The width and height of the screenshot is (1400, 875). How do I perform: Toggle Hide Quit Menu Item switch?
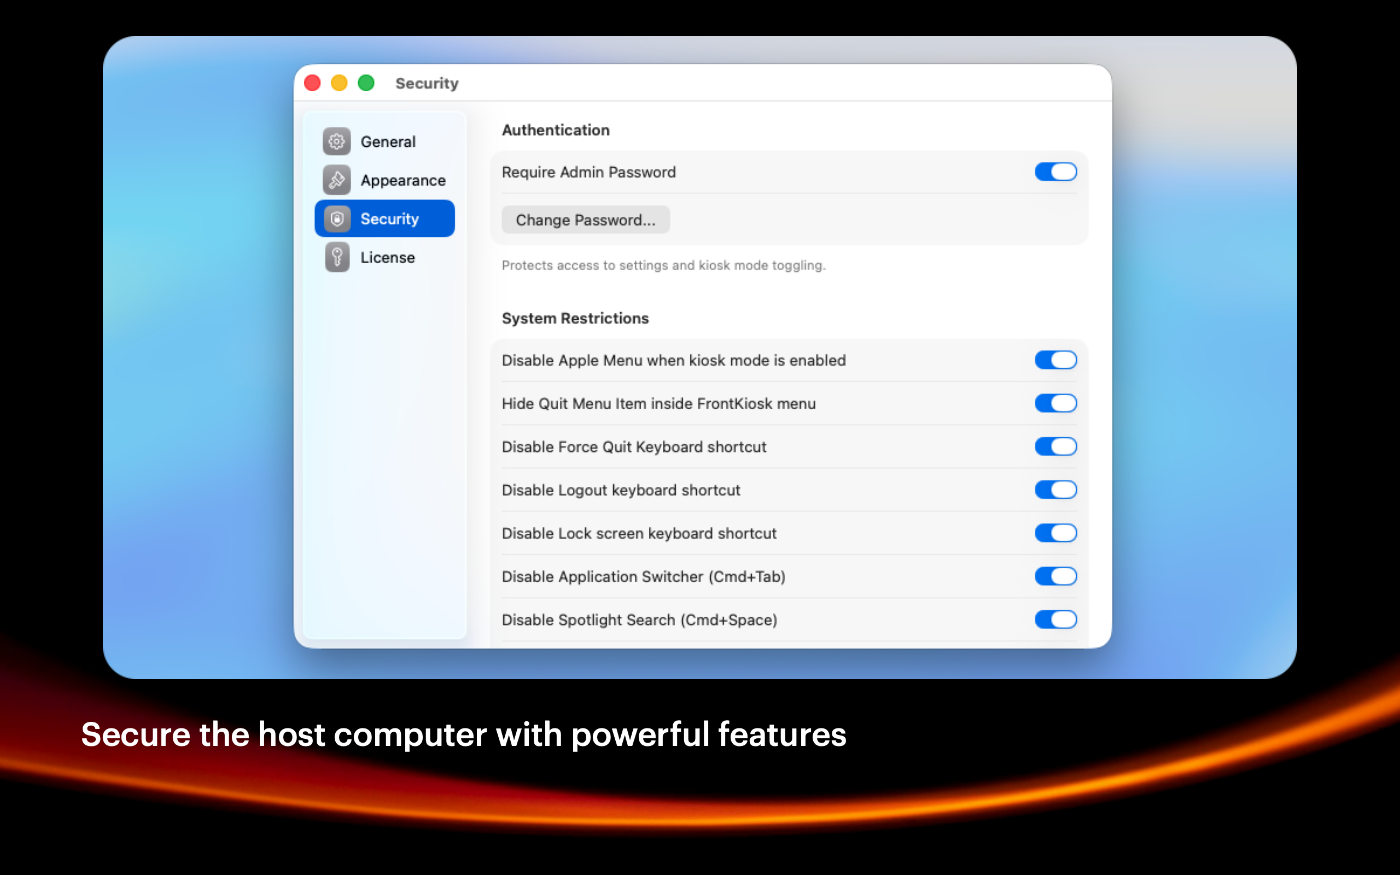[x=1055, y=403]
